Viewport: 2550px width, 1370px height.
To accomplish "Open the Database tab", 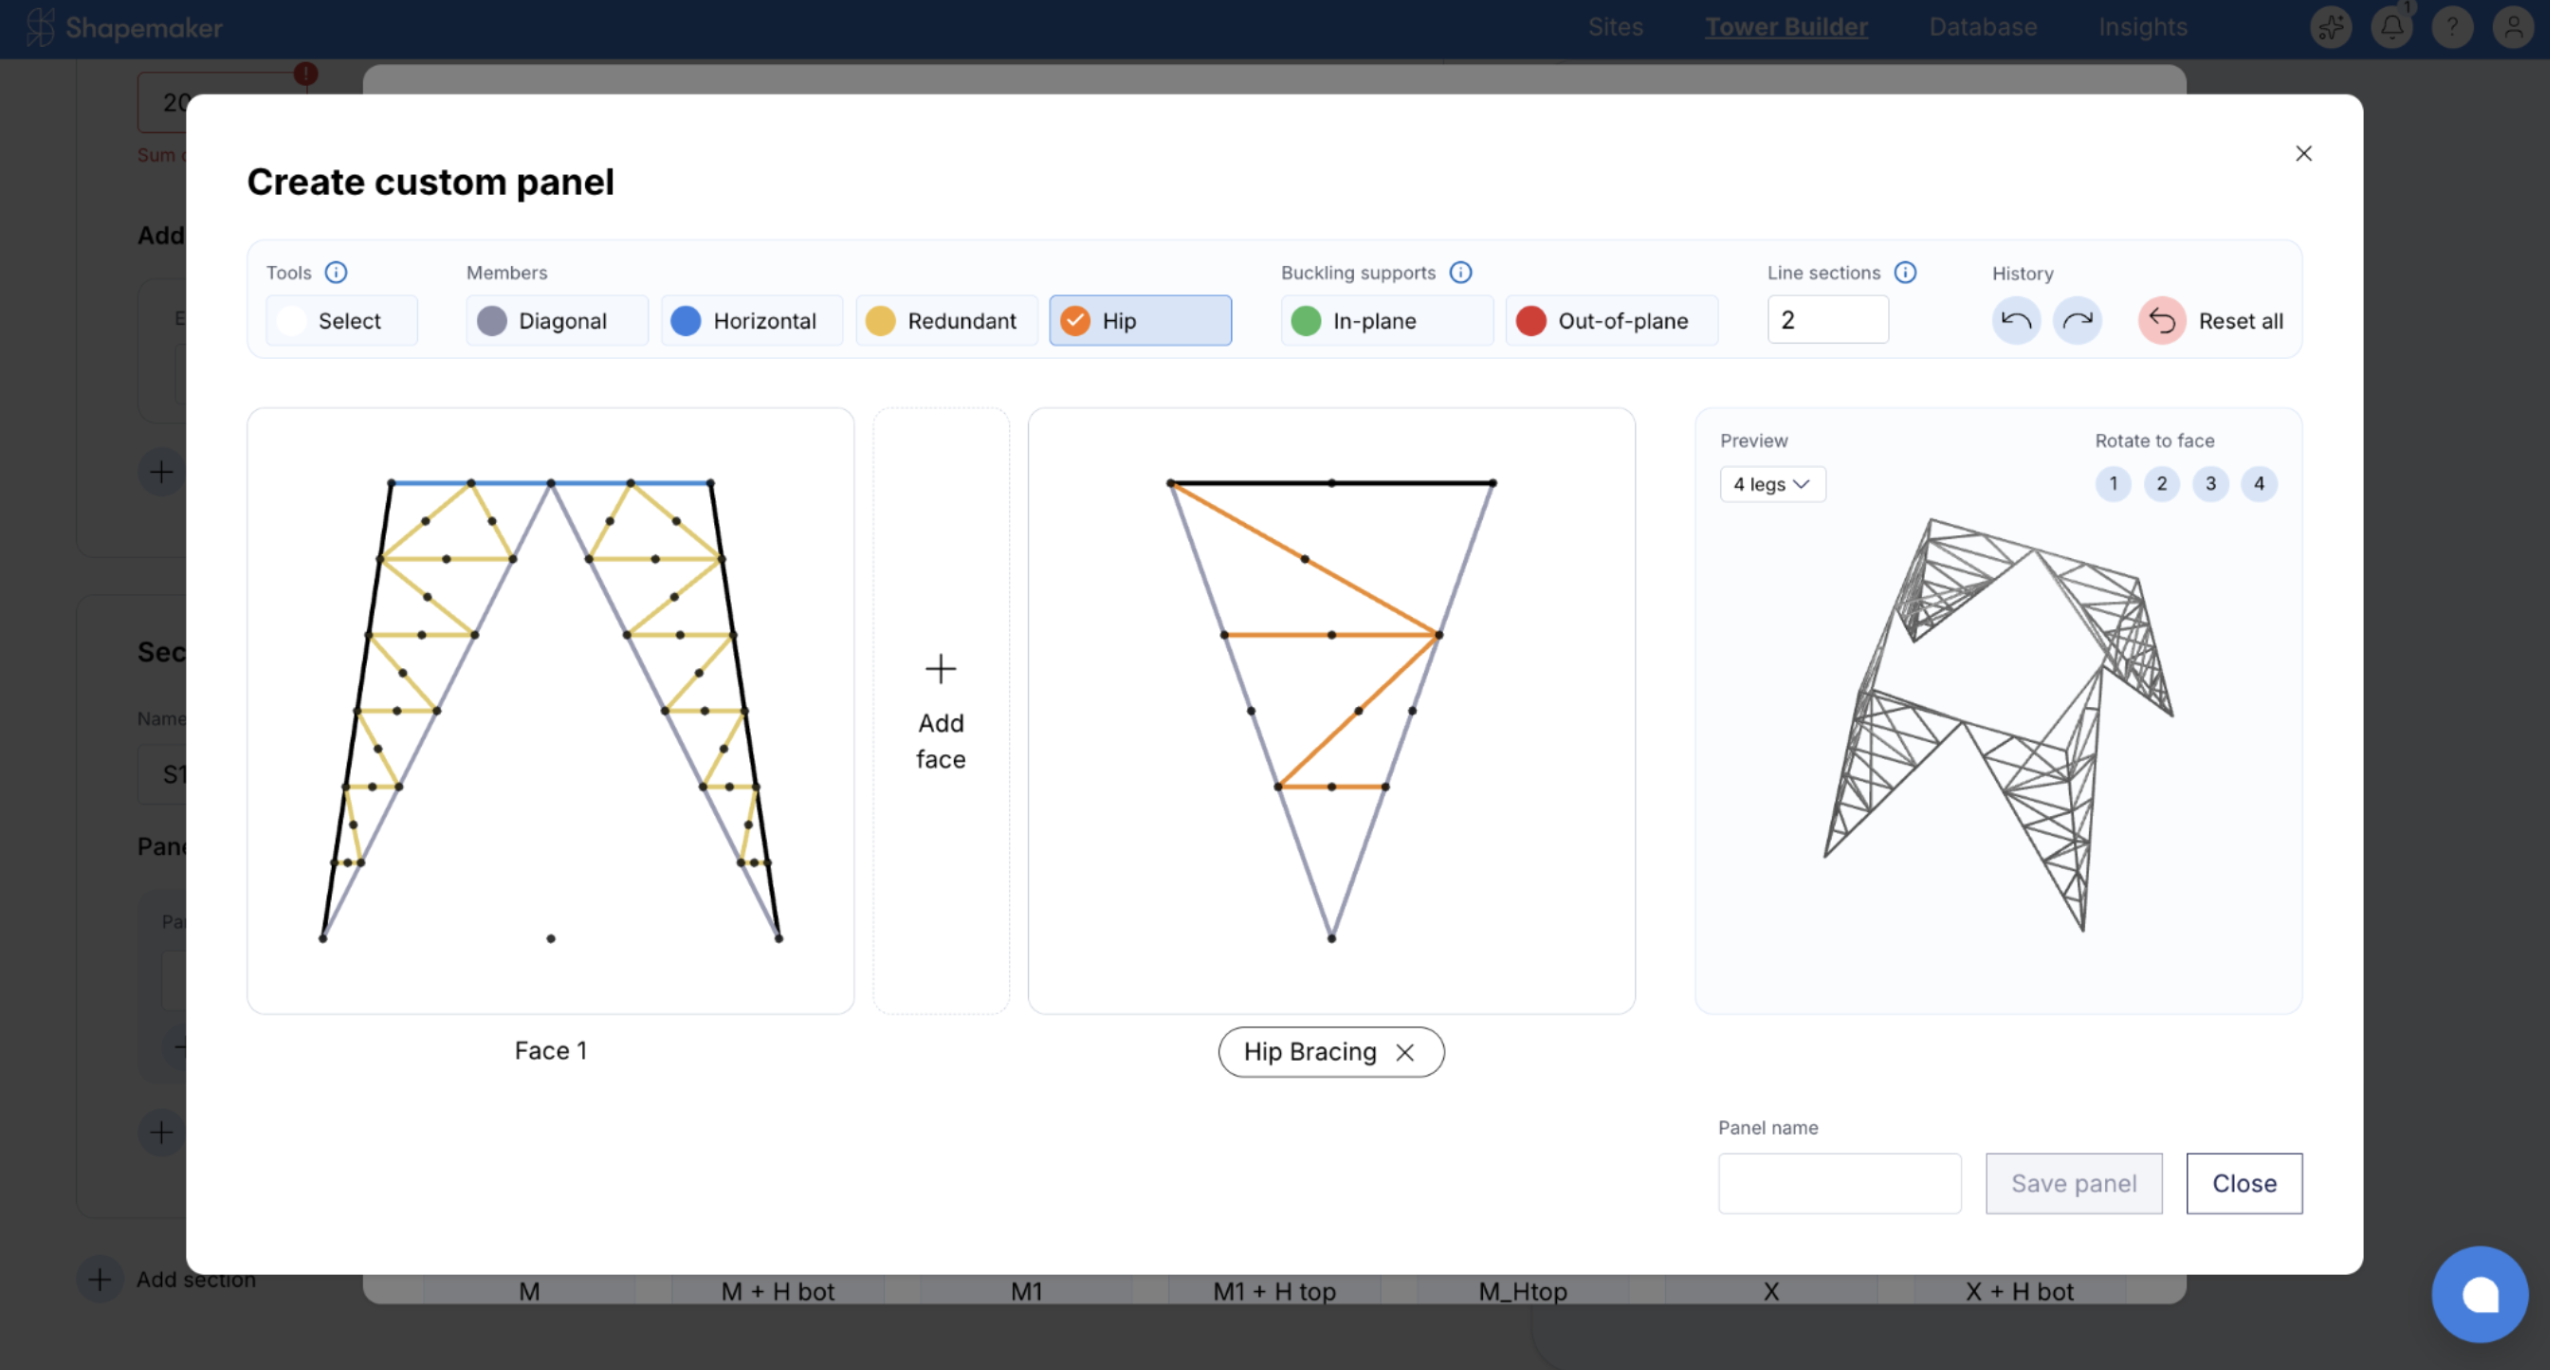I will (1983, 27).
